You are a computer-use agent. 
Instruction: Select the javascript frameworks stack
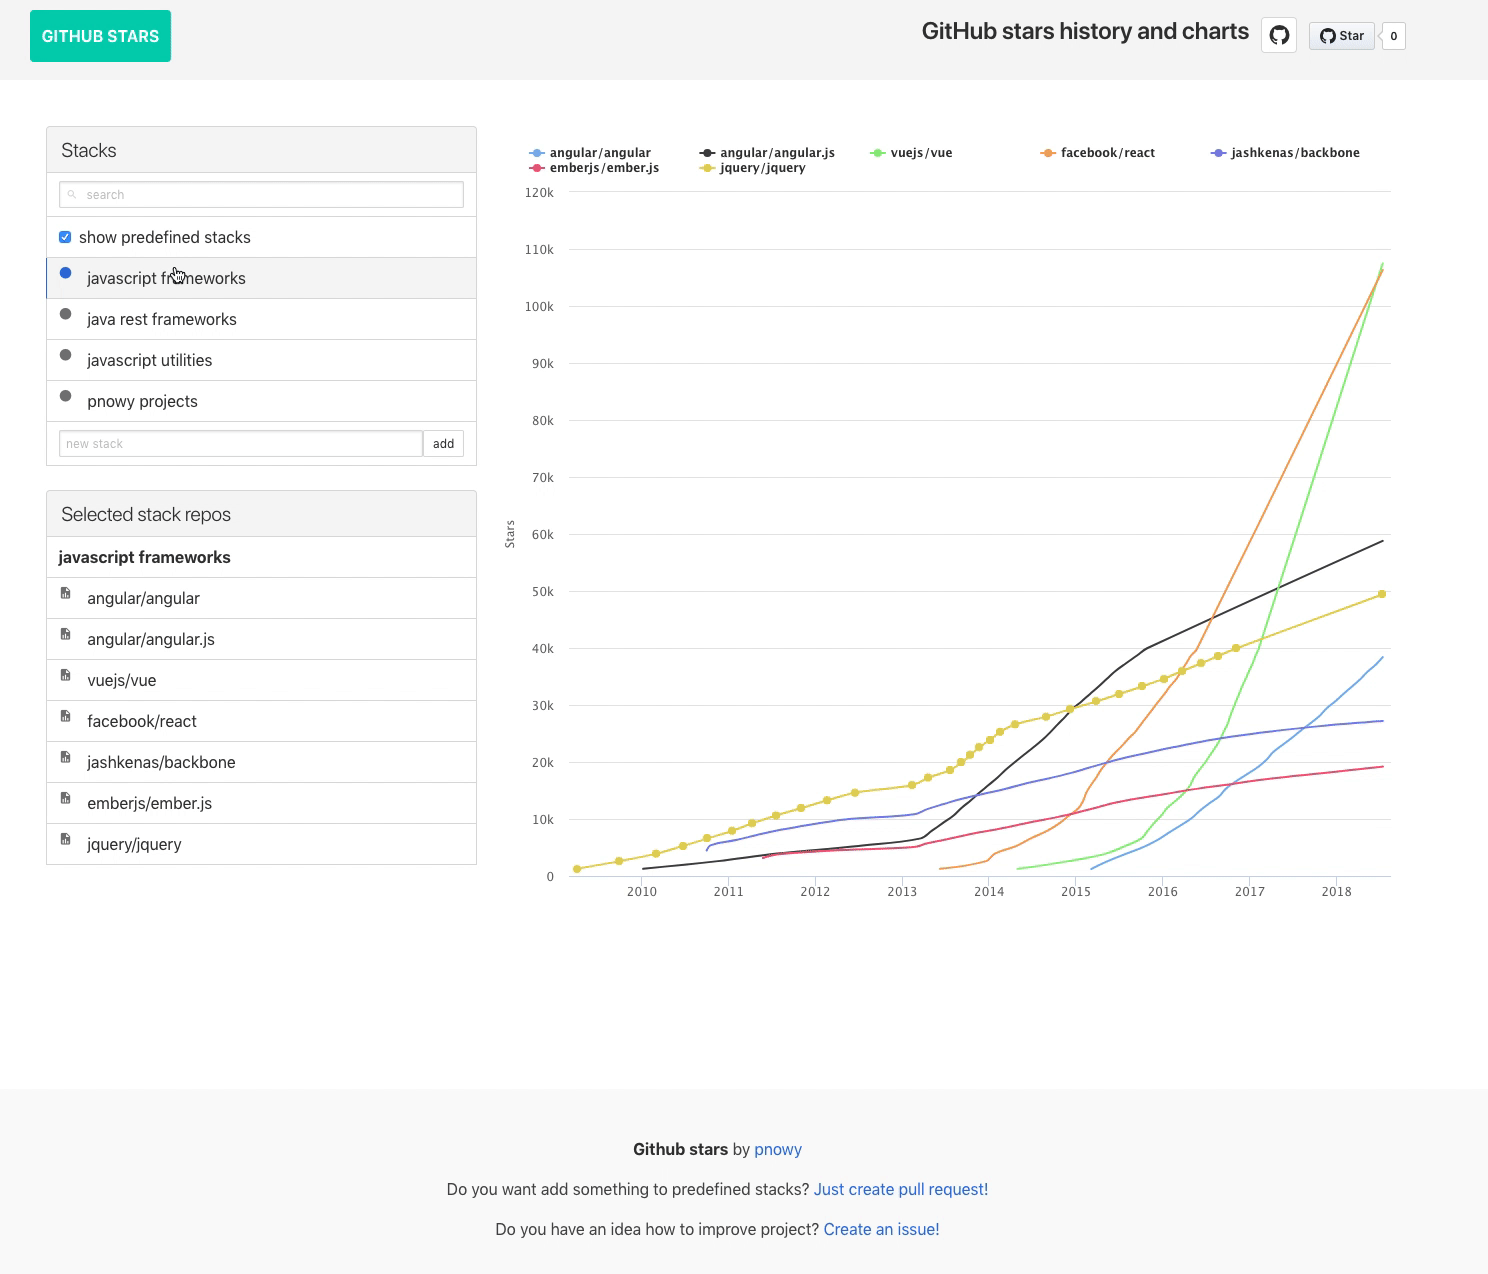click(261, 278)
